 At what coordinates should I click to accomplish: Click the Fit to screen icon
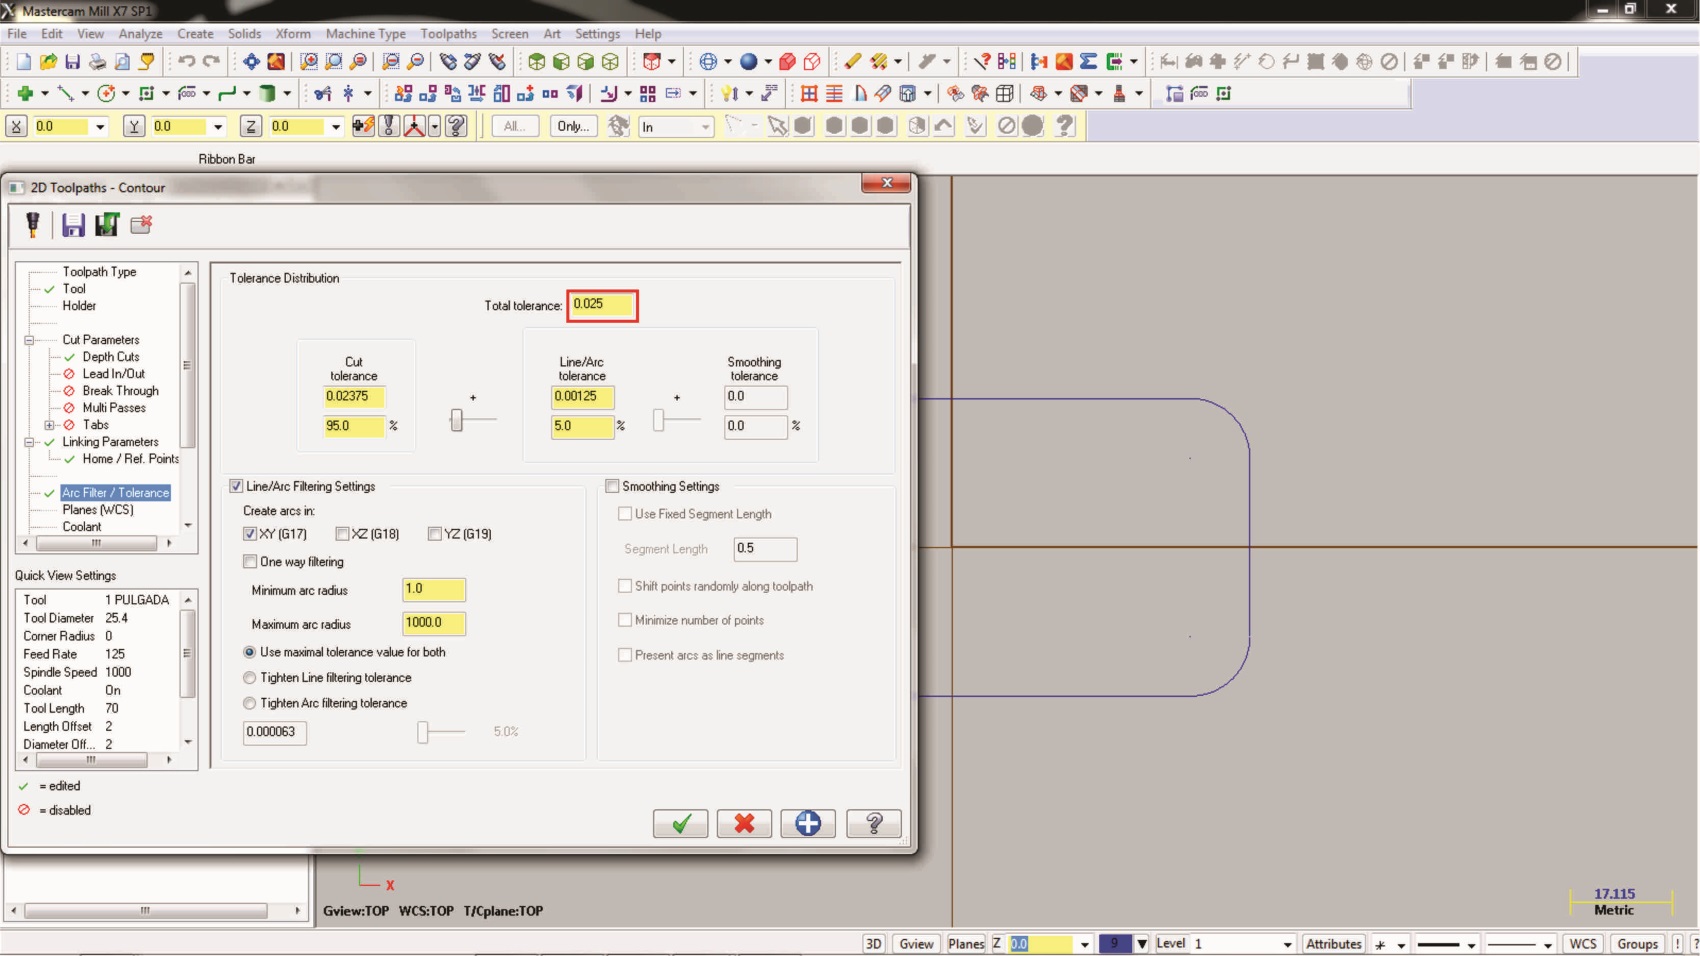[x=251, y=62]
